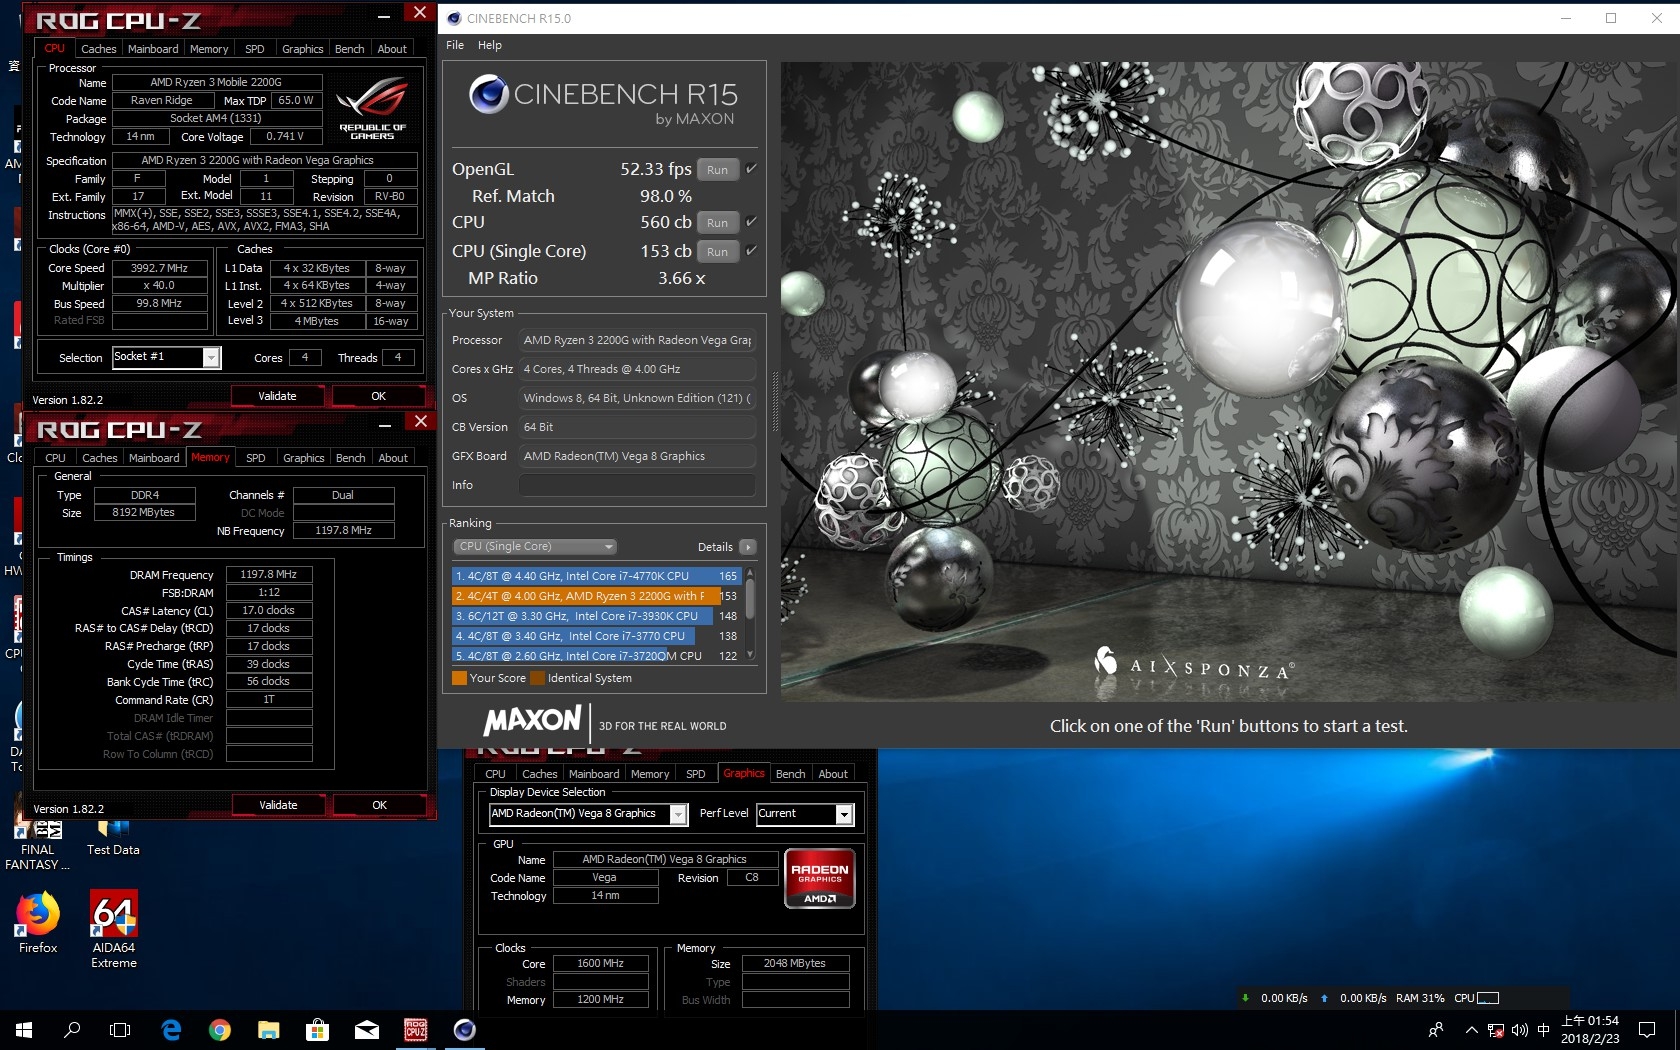Select the Firefox desktop shortcut

(38, 923)
